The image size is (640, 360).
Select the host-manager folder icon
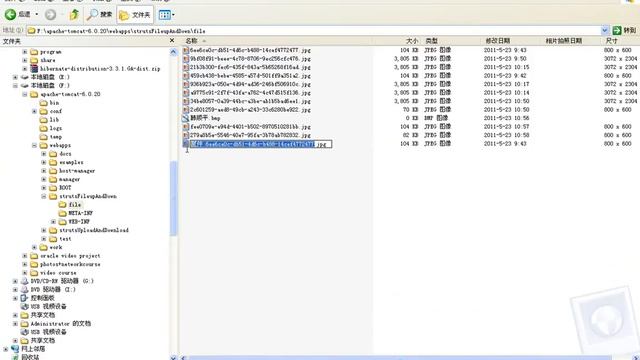pyautogui.click(x=53, y=171)
